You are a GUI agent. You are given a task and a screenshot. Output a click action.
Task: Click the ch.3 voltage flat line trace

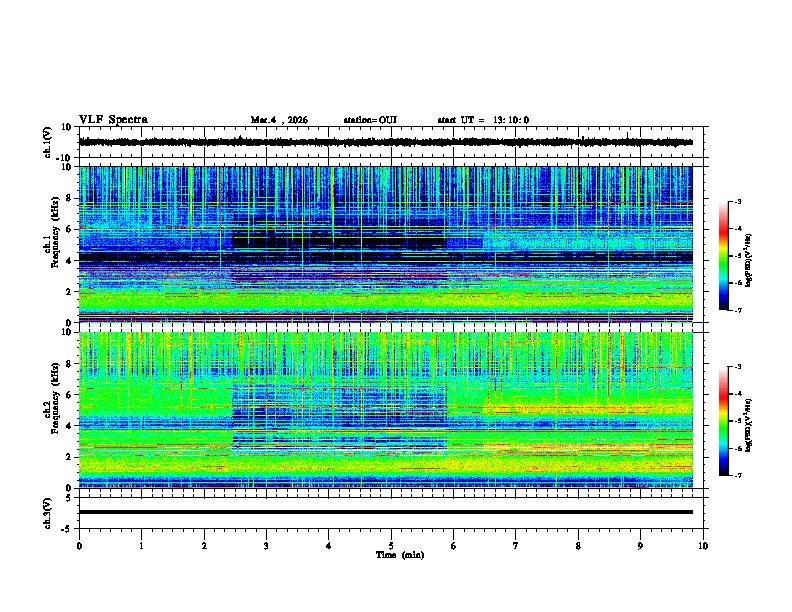[386, 512]
